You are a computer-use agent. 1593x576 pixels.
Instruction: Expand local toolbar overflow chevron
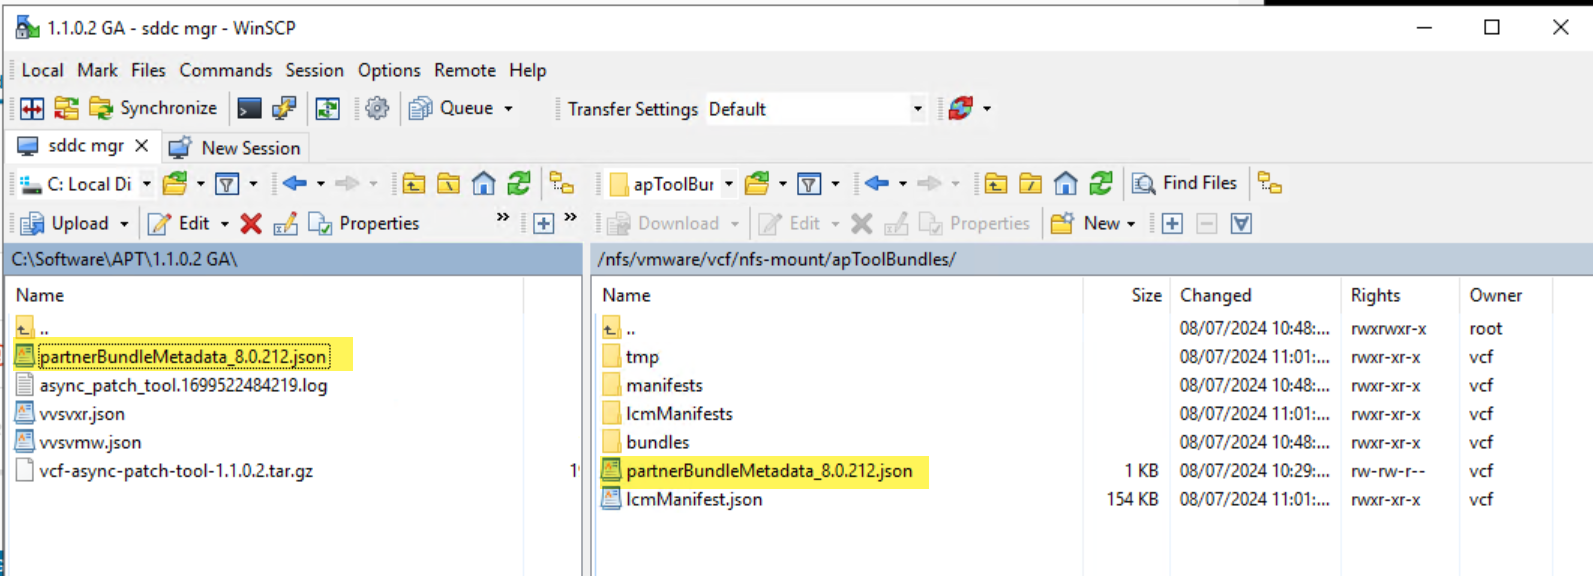503,217
